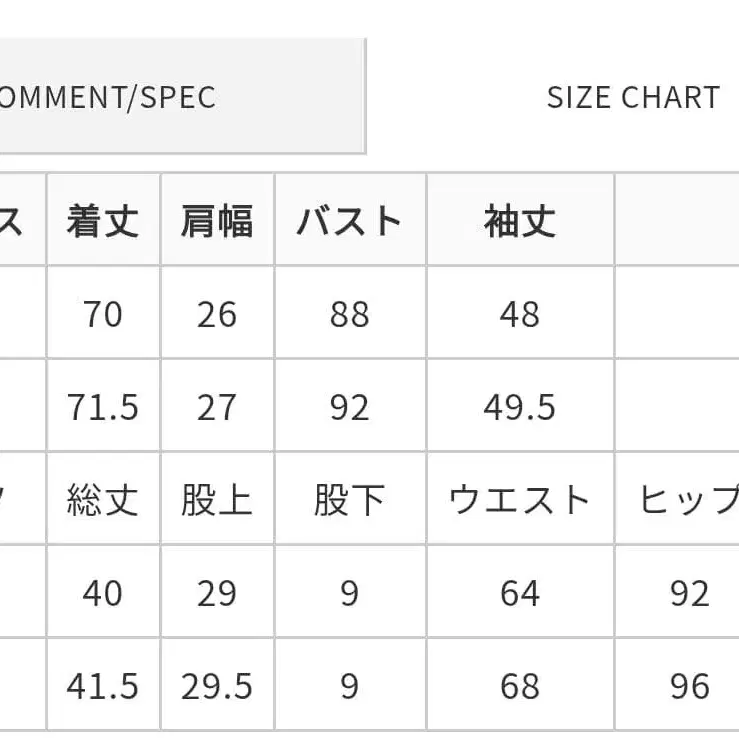Click the 股下 header cell
739x739 pixels.
coord(348,500)
